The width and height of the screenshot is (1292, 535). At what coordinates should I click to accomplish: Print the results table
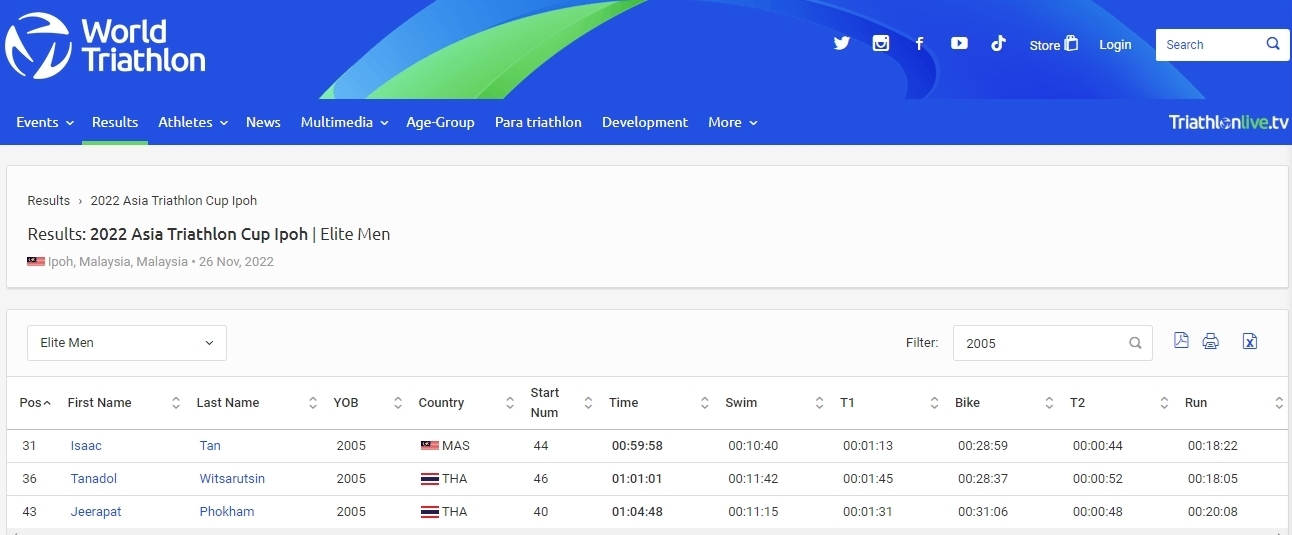click(x=1211, y=341)
